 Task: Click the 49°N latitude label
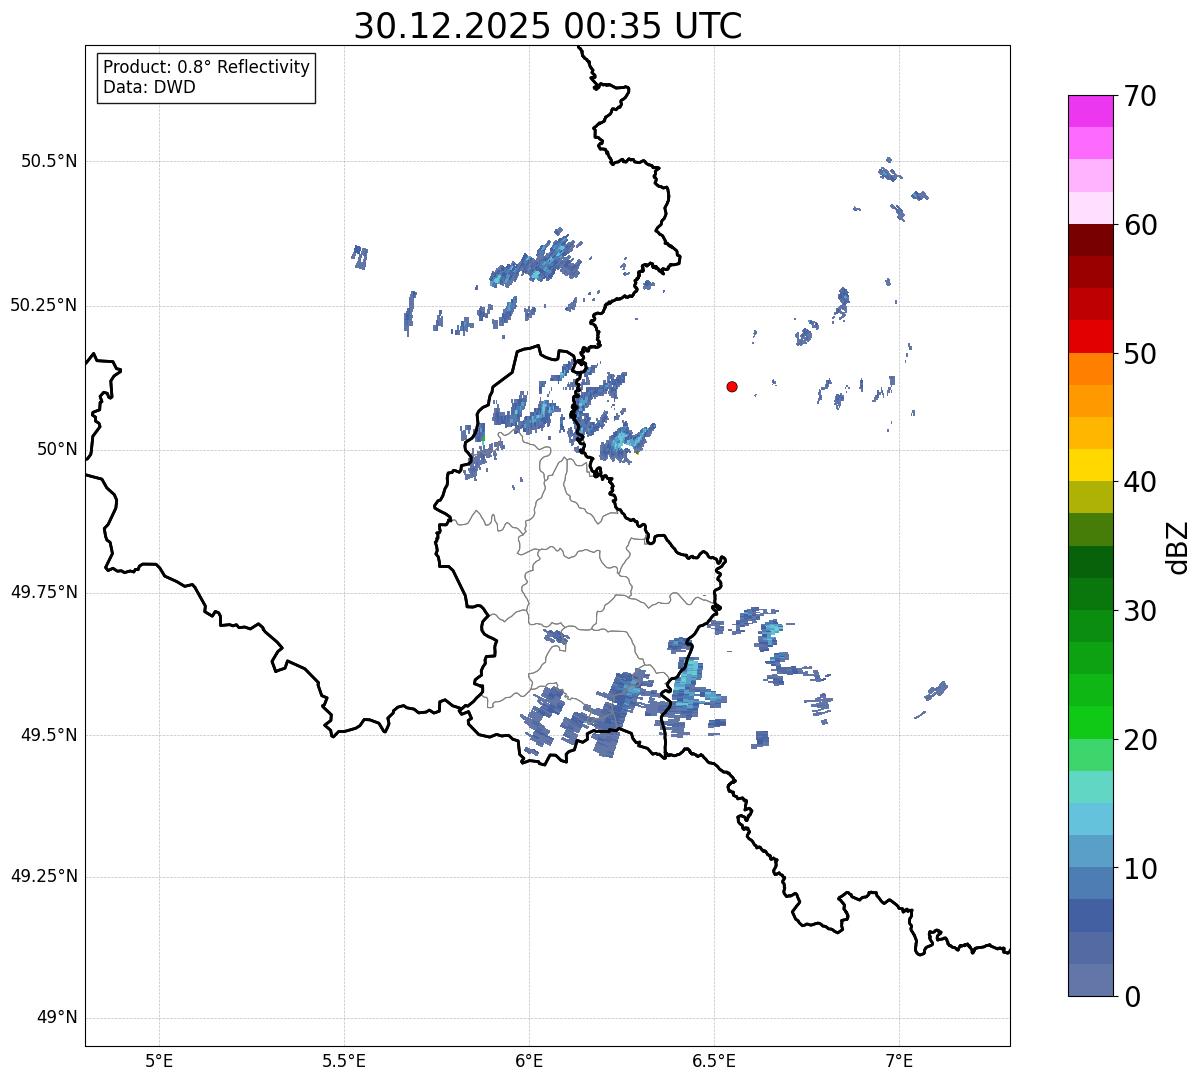[57, 1018]
